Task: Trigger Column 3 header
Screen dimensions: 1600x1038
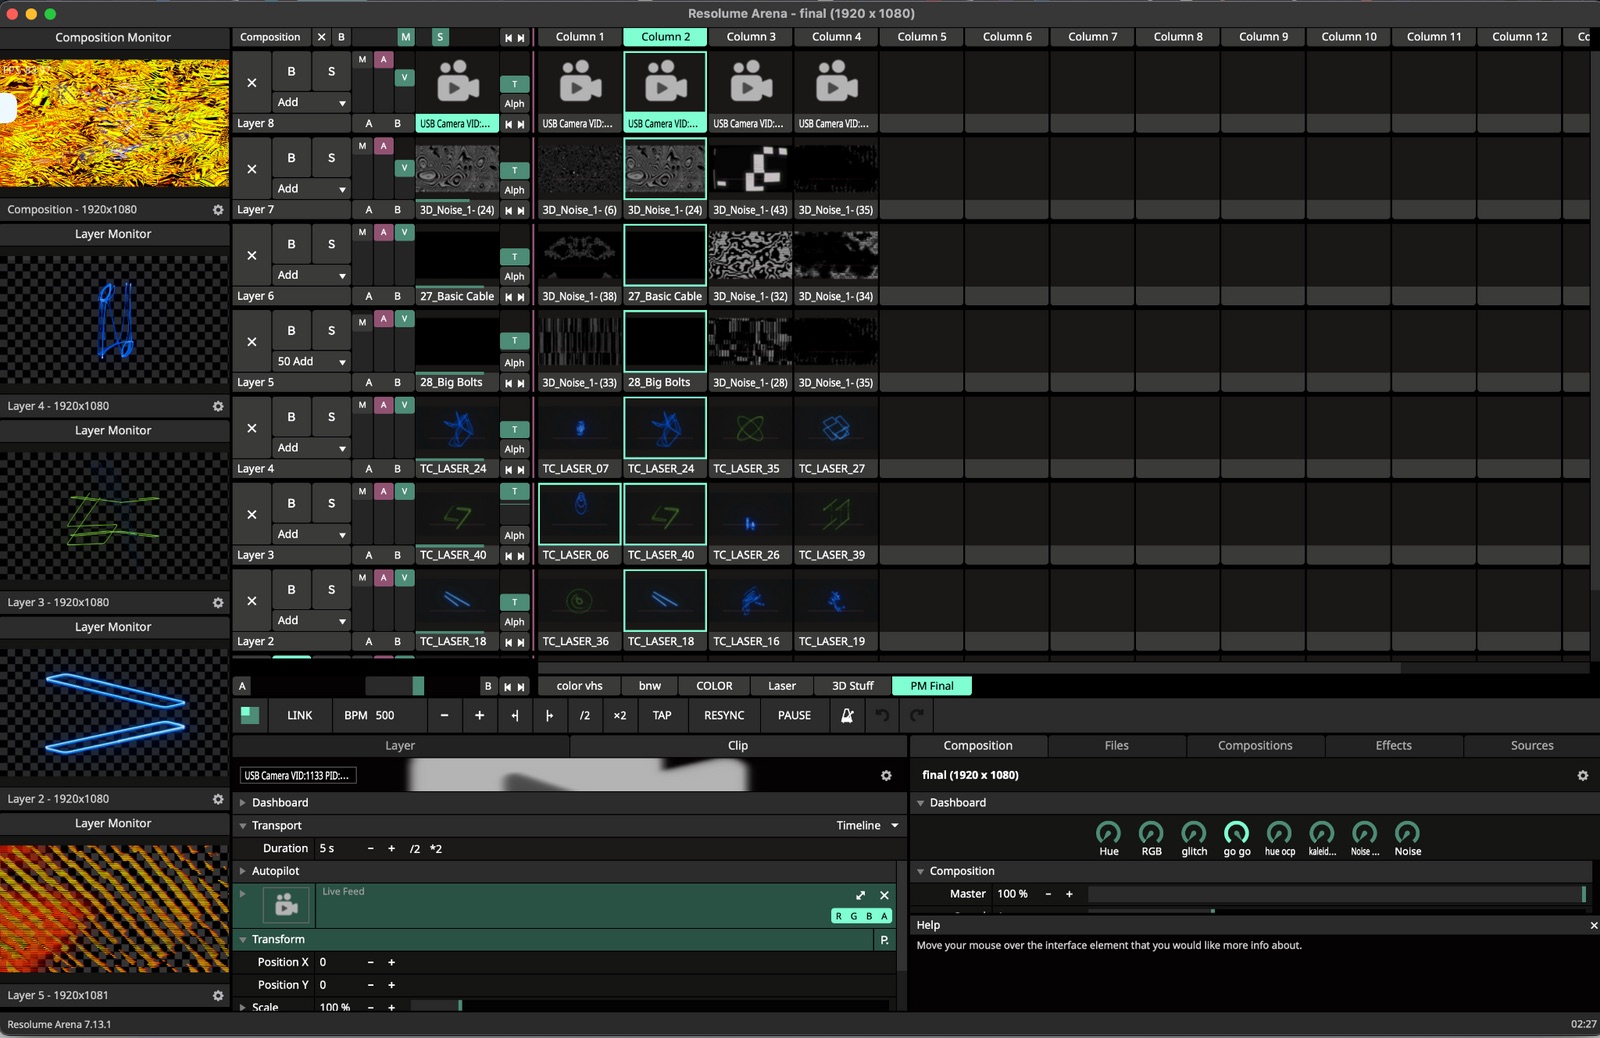Action: 751,37
